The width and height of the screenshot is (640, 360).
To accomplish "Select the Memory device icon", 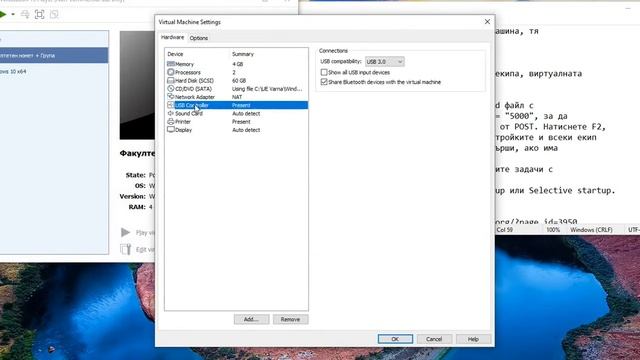I will 171,64.
